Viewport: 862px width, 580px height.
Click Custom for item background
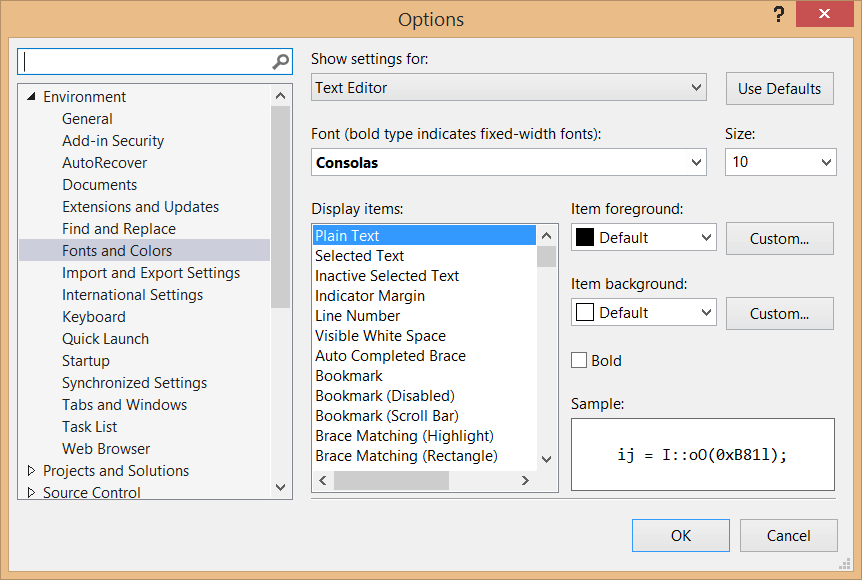click(x=780, y=314)
